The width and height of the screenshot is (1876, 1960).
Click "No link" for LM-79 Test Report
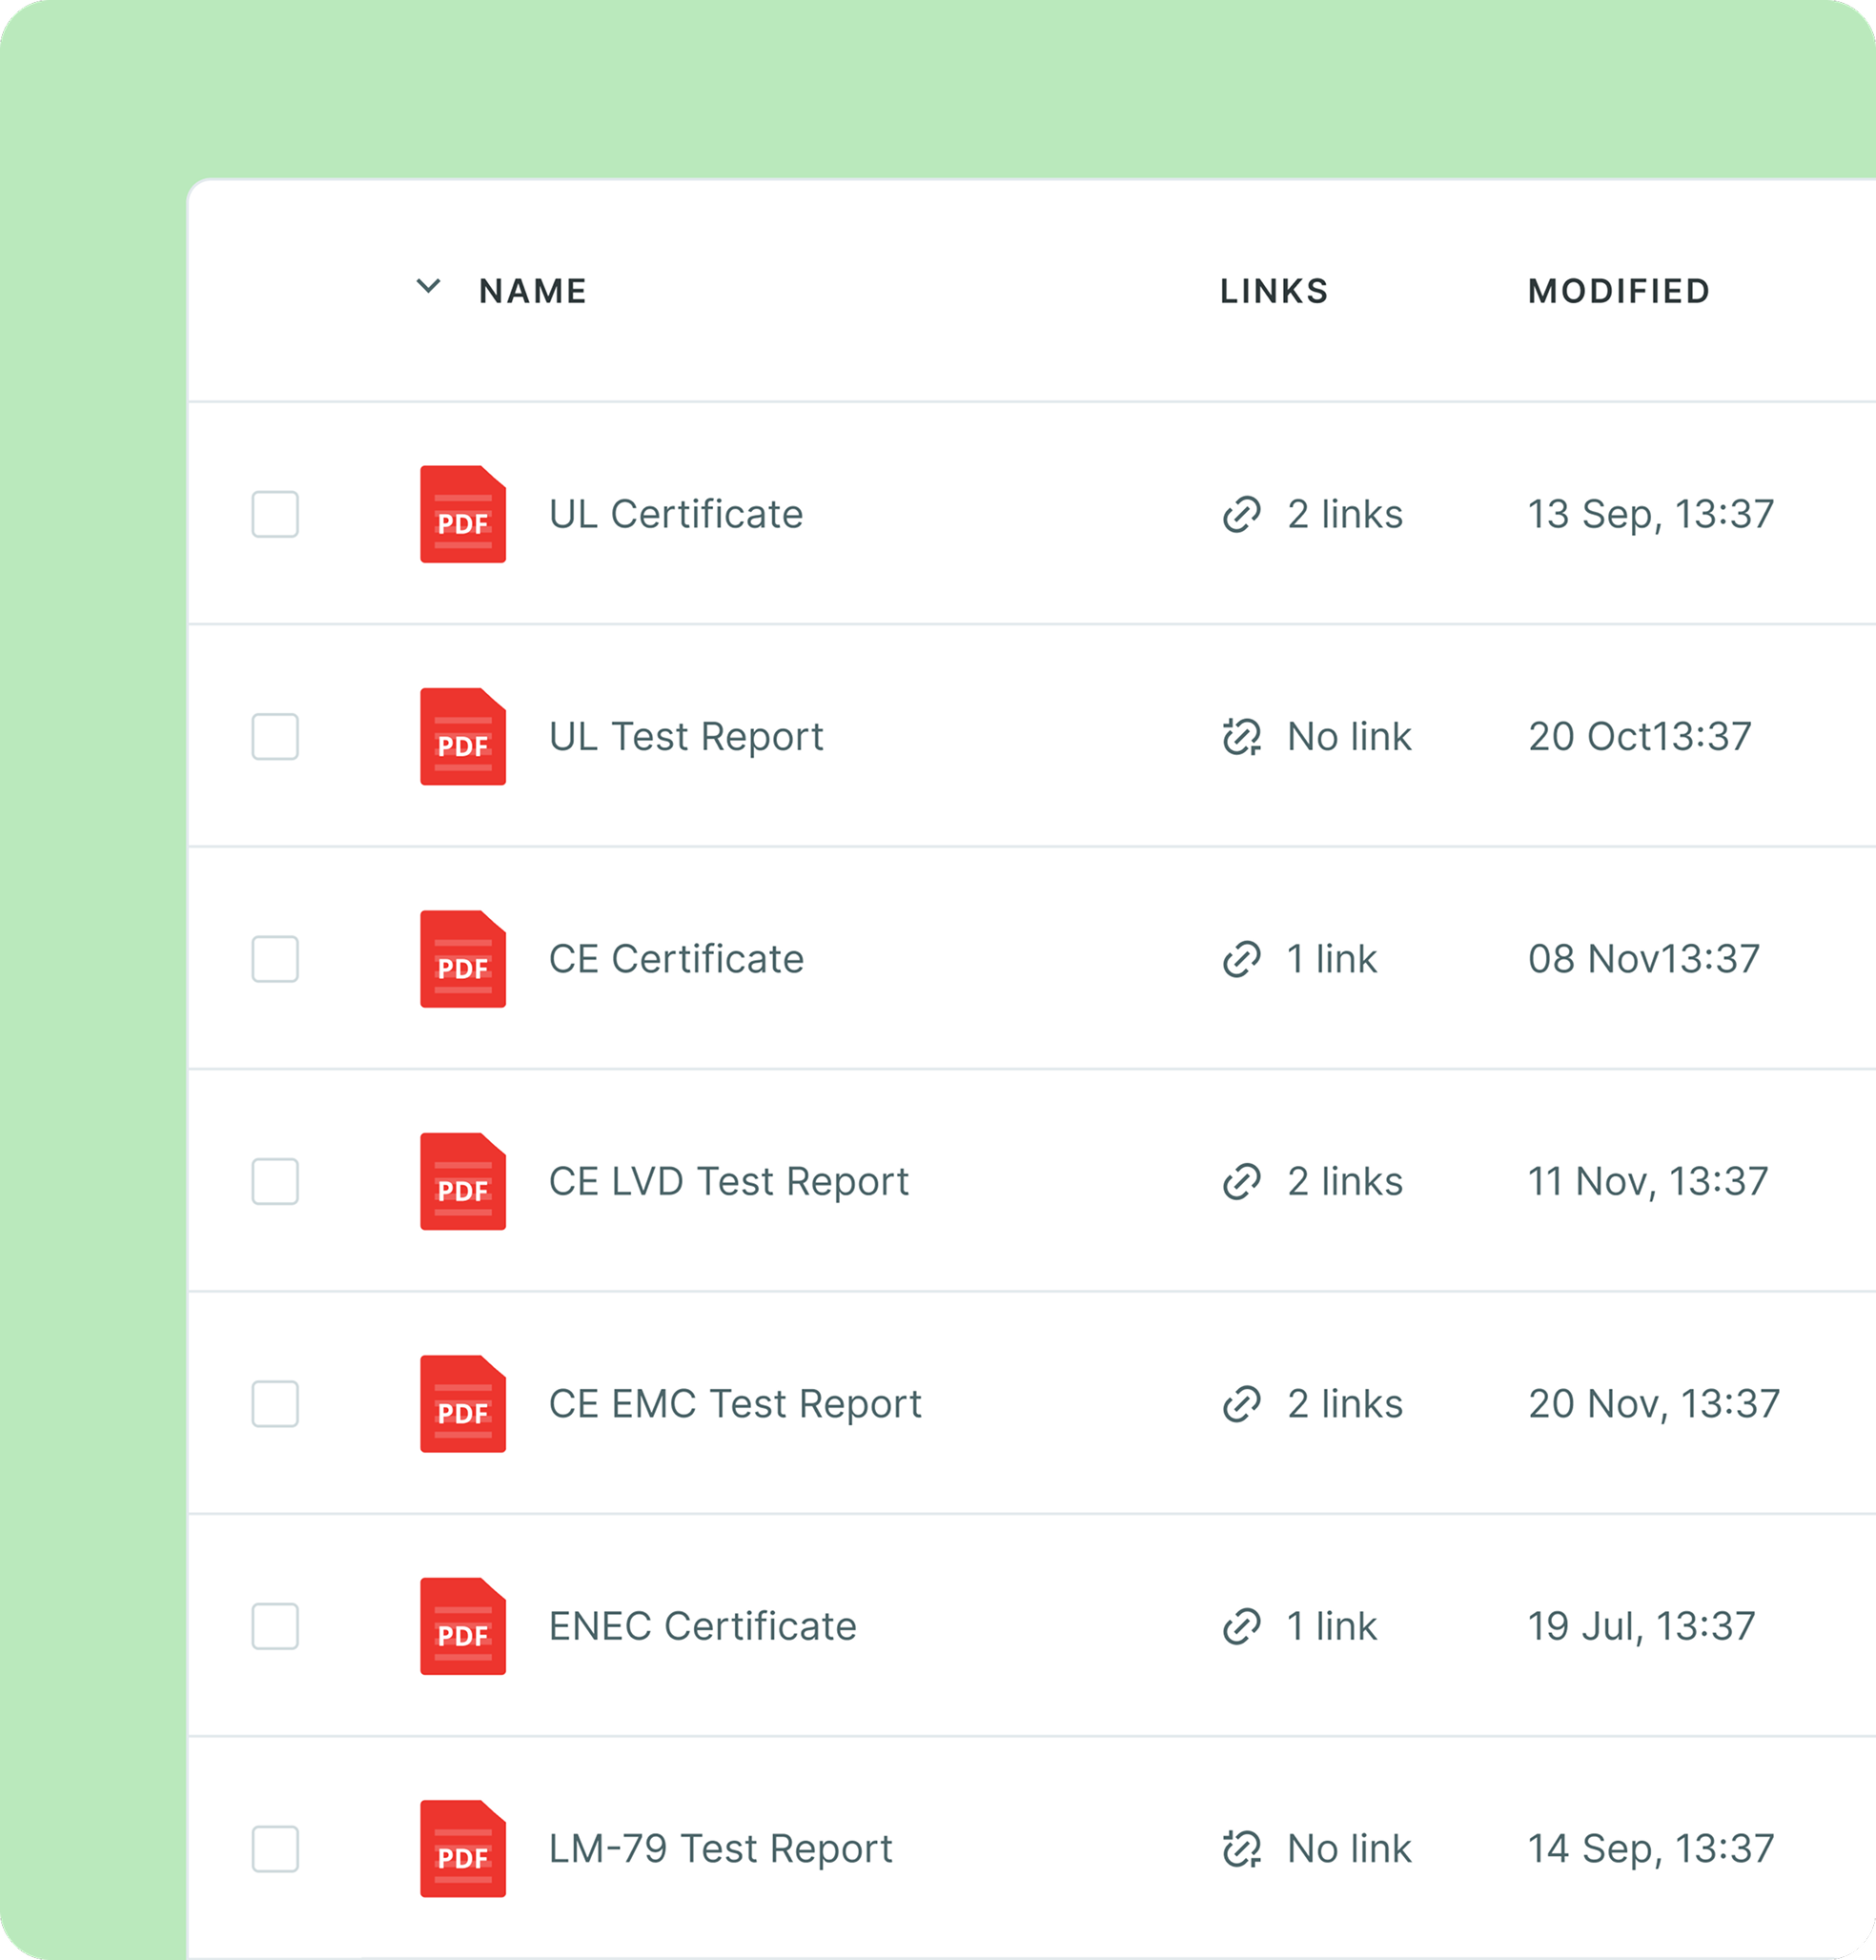pos(1349,1849)
